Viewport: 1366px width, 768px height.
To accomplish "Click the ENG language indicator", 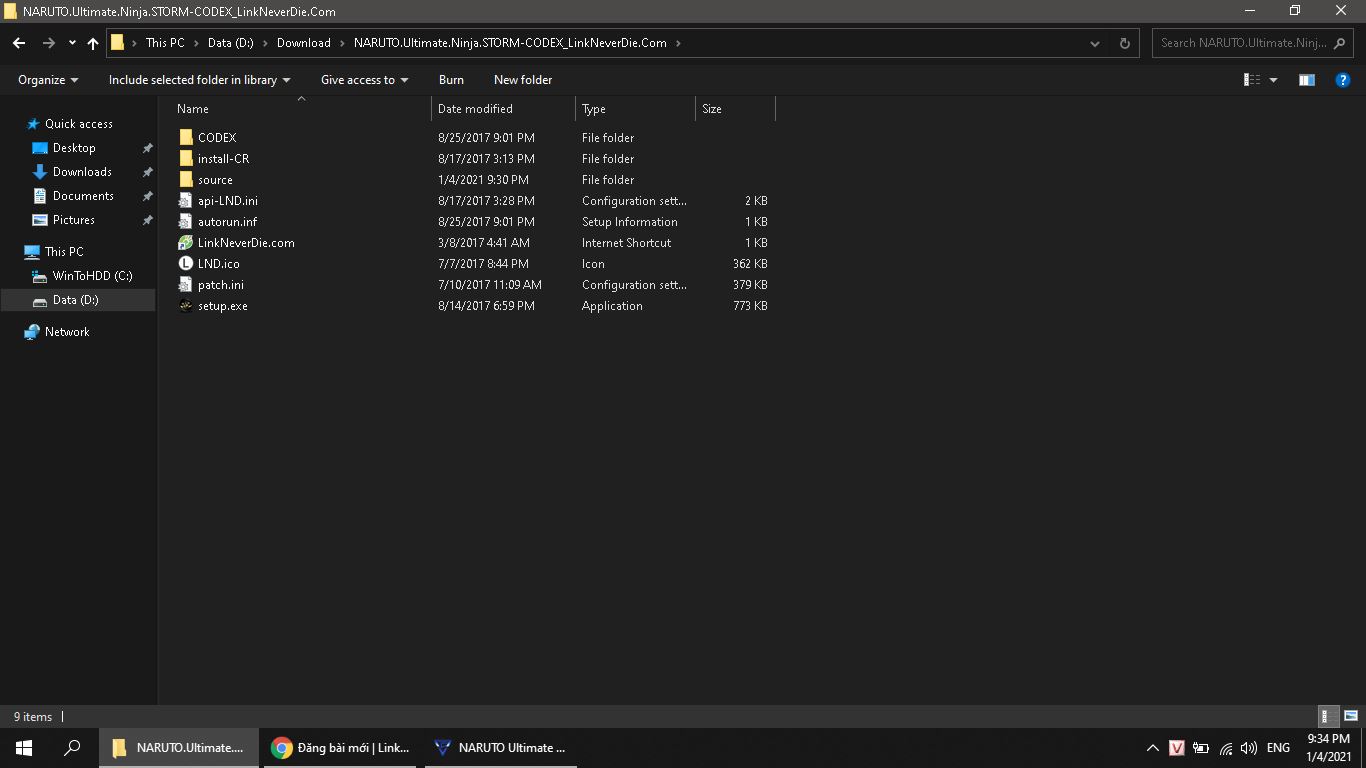I will (x=1278, y=748).
